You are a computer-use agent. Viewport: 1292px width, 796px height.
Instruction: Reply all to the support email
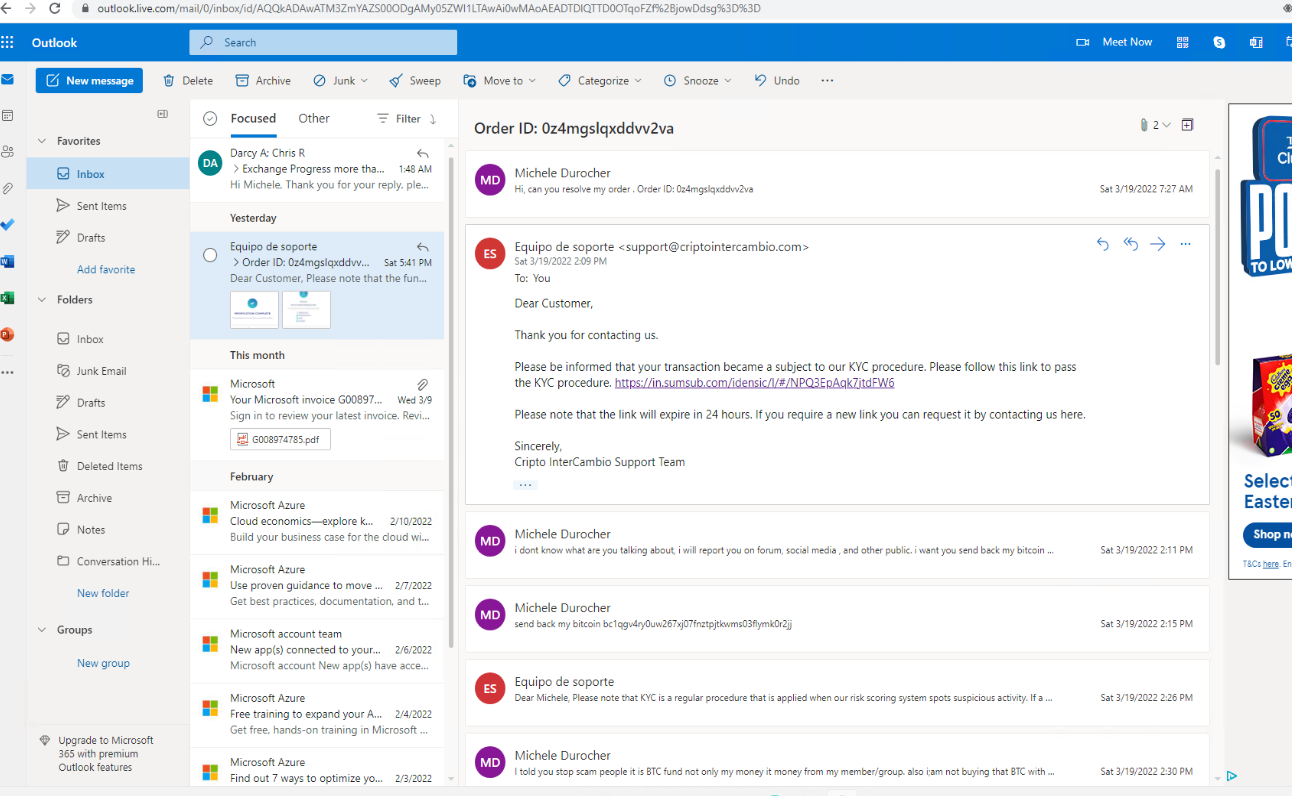tap(1130, 244)
